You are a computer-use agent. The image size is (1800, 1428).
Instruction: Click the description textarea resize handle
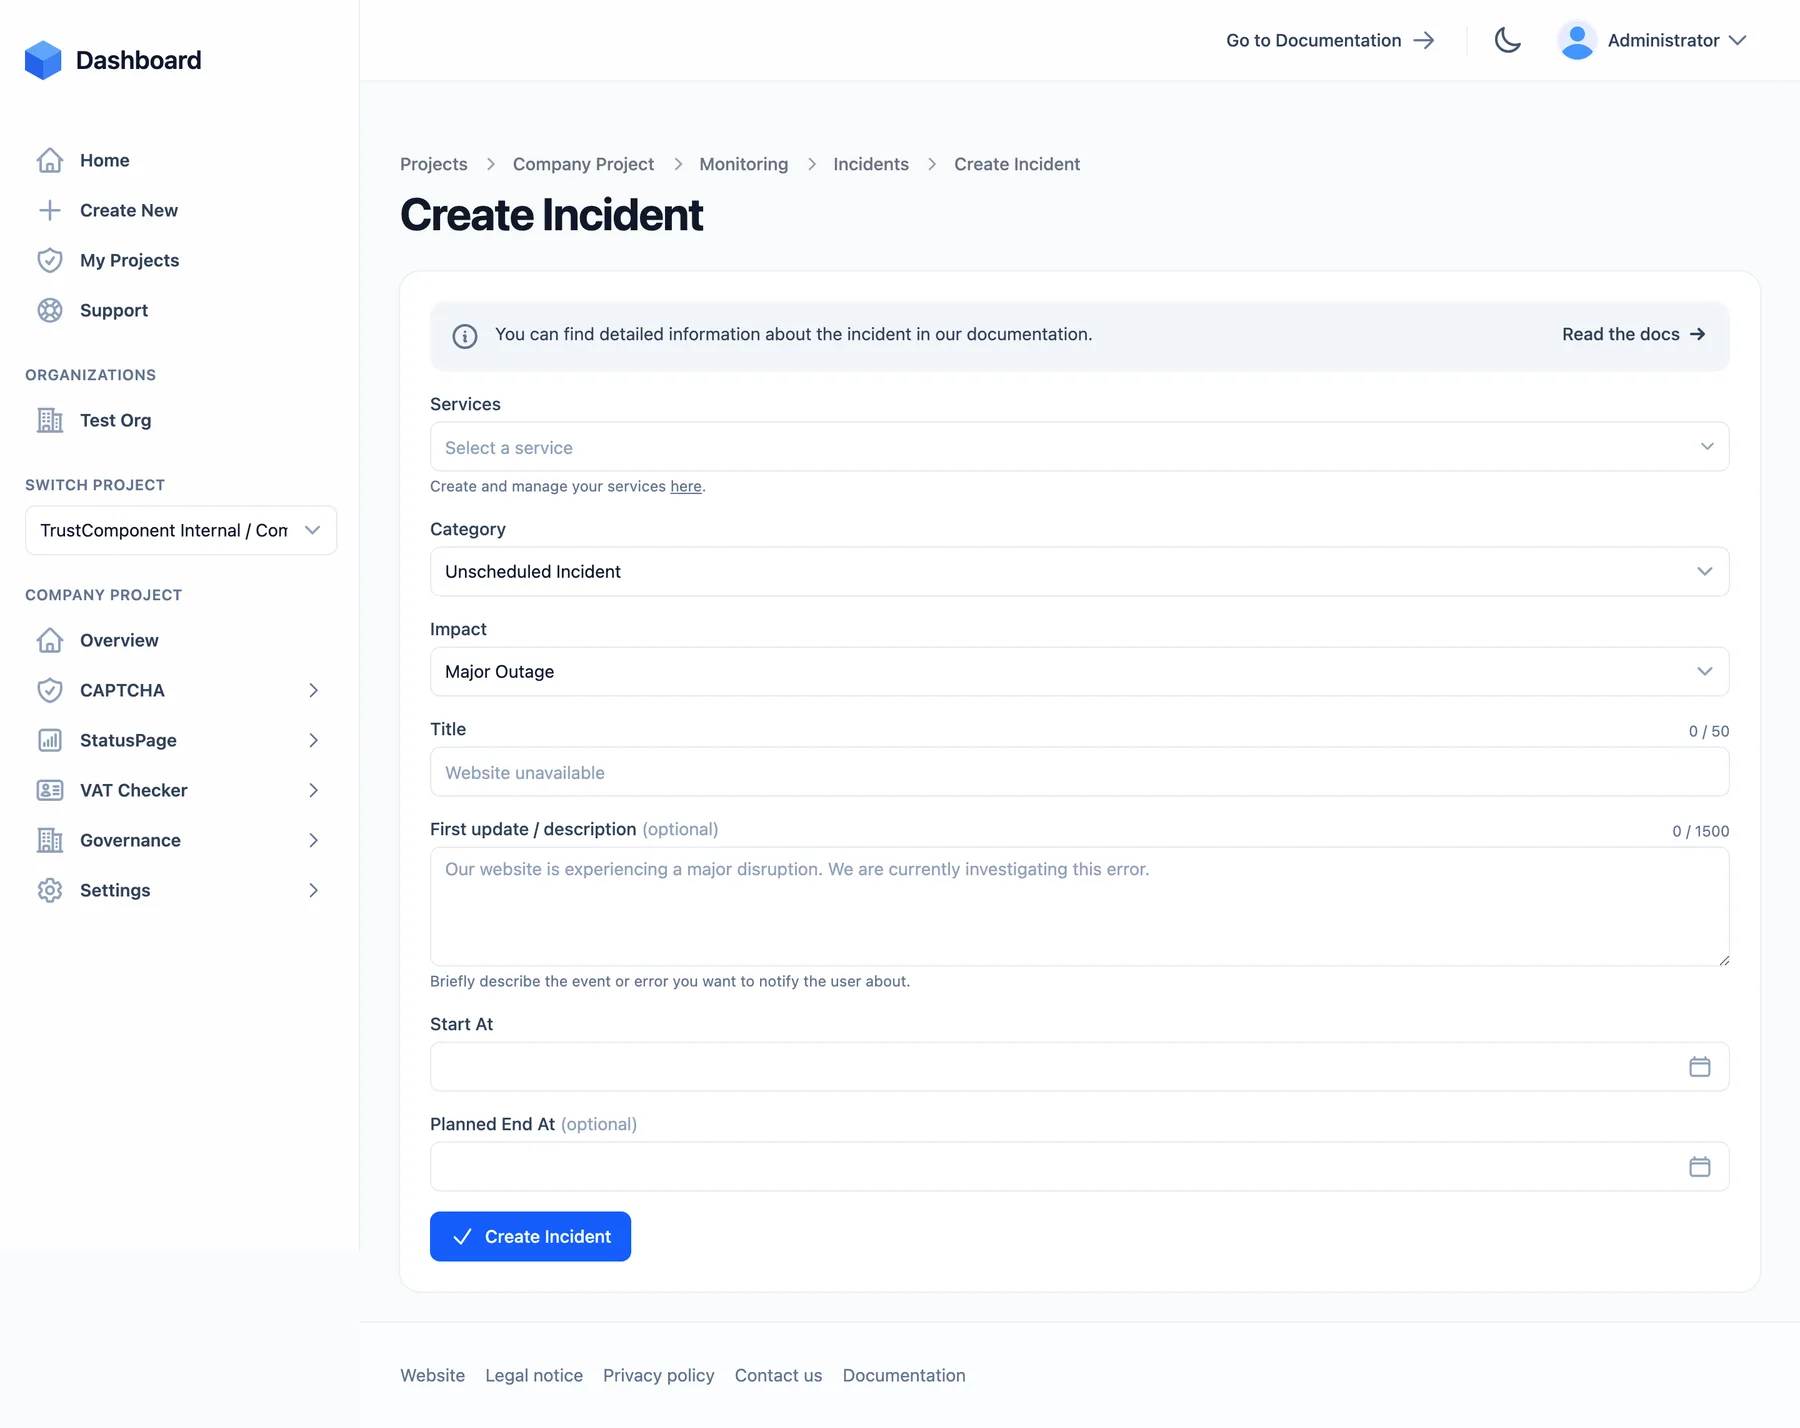pyautogui.click(x=1723, y=960)
